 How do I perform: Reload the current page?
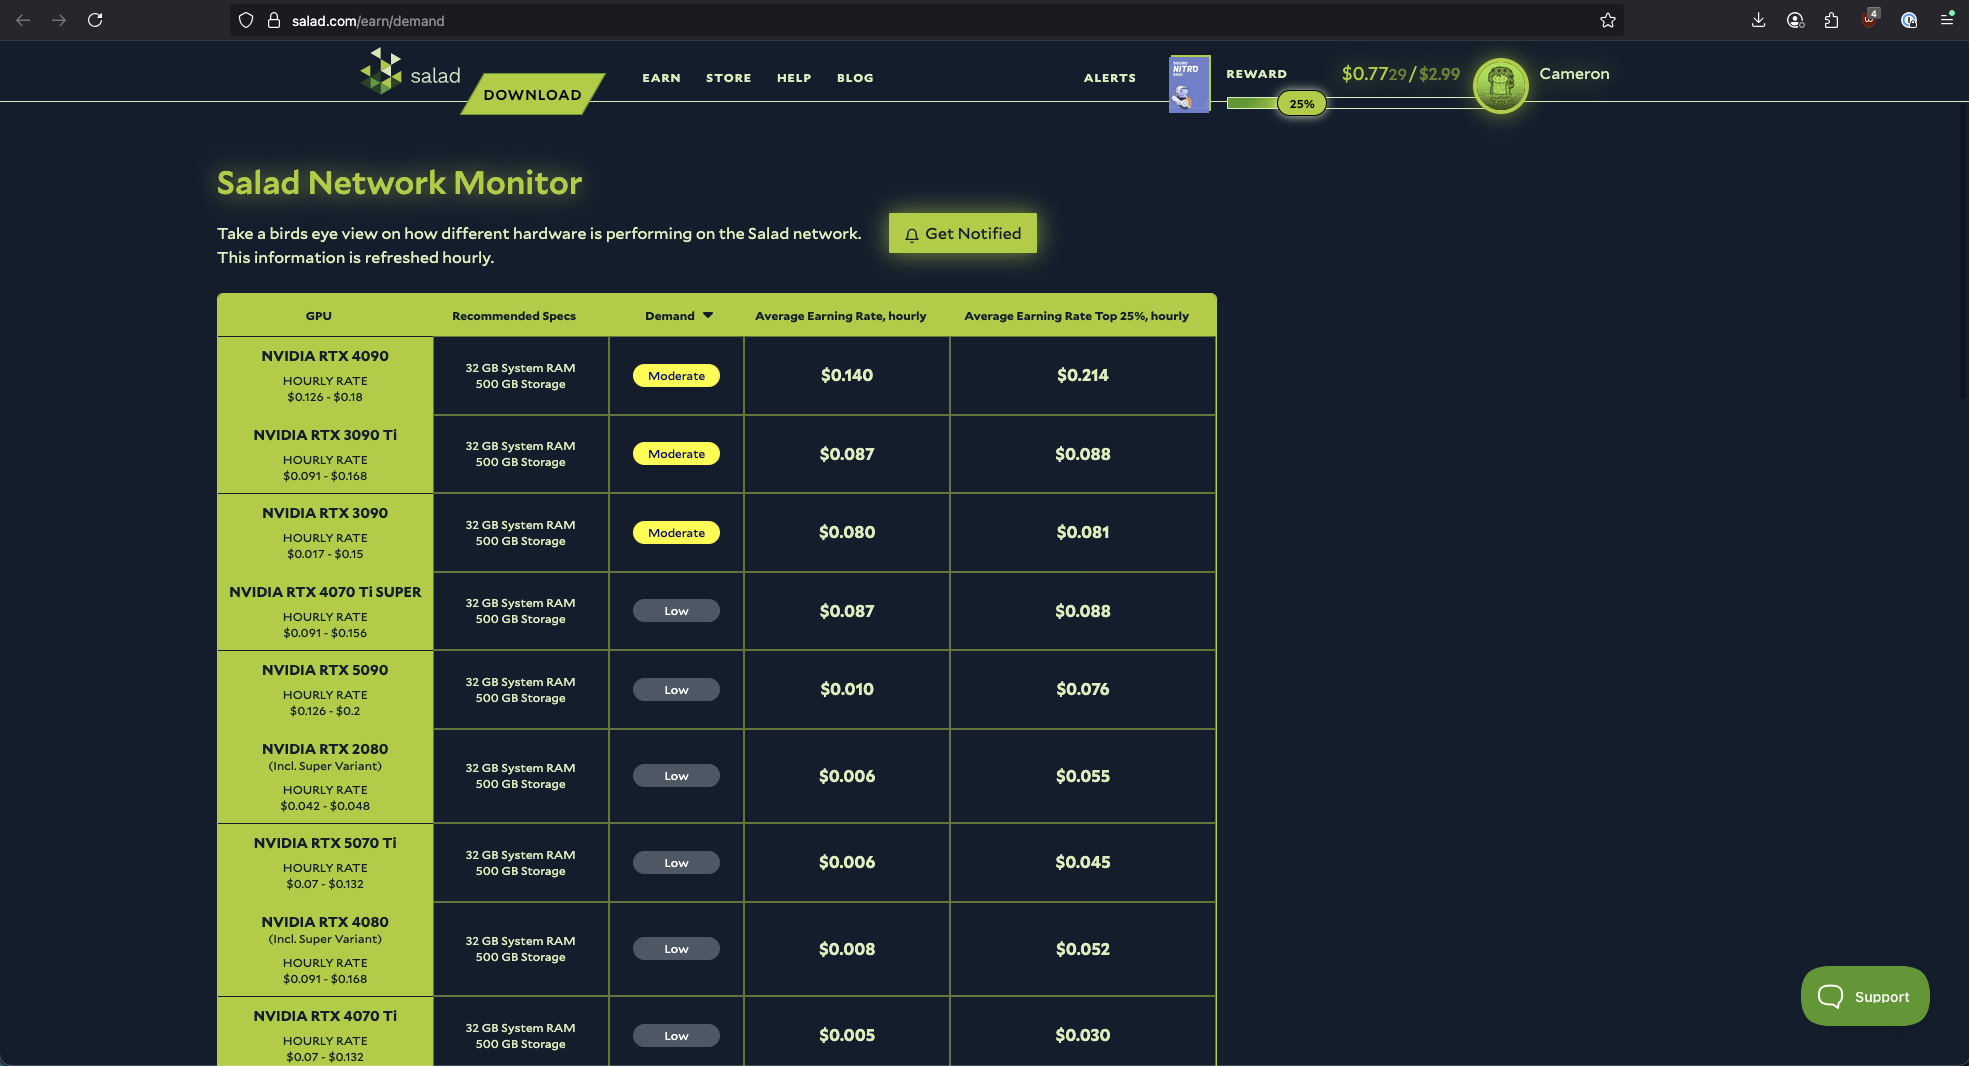(95, 20)
